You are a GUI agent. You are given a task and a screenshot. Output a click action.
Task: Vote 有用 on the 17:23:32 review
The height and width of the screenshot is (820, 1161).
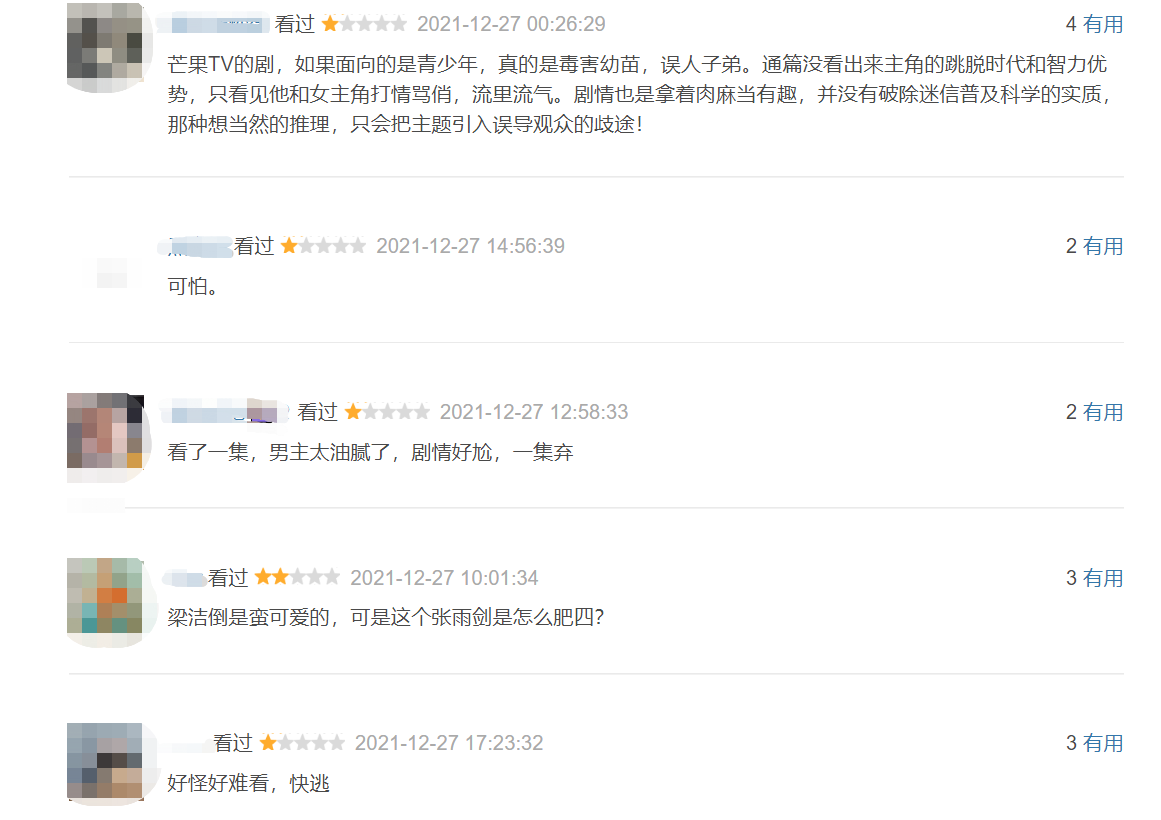coord(1103,744)
